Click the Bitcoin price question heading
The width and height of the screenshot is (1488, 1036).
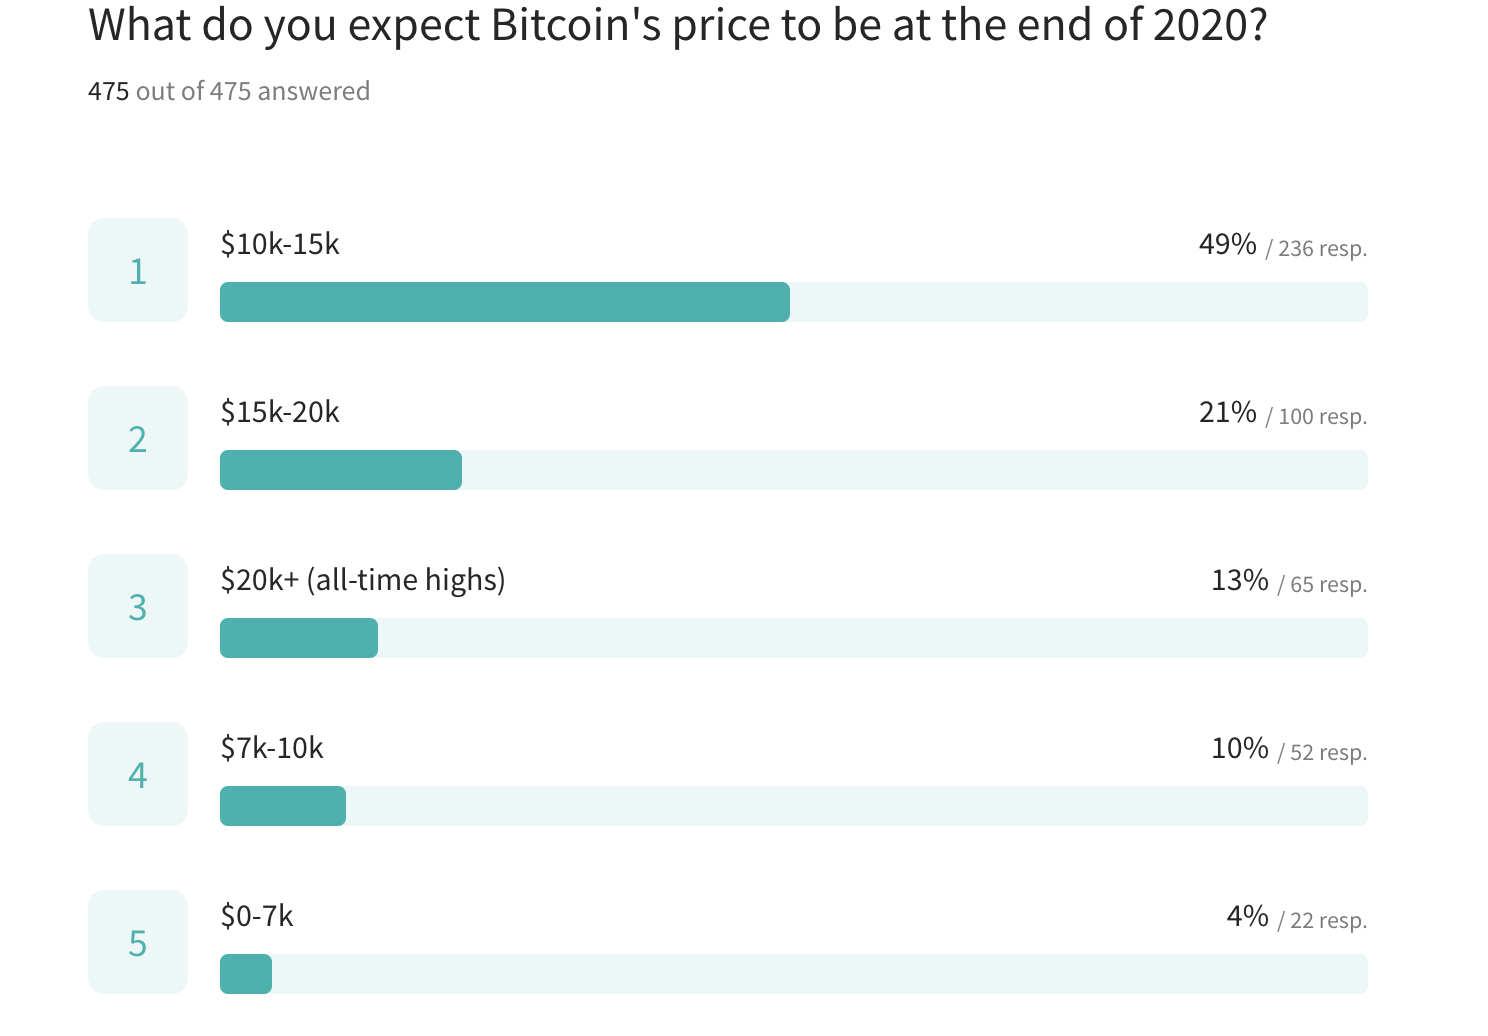pos(678,25)
